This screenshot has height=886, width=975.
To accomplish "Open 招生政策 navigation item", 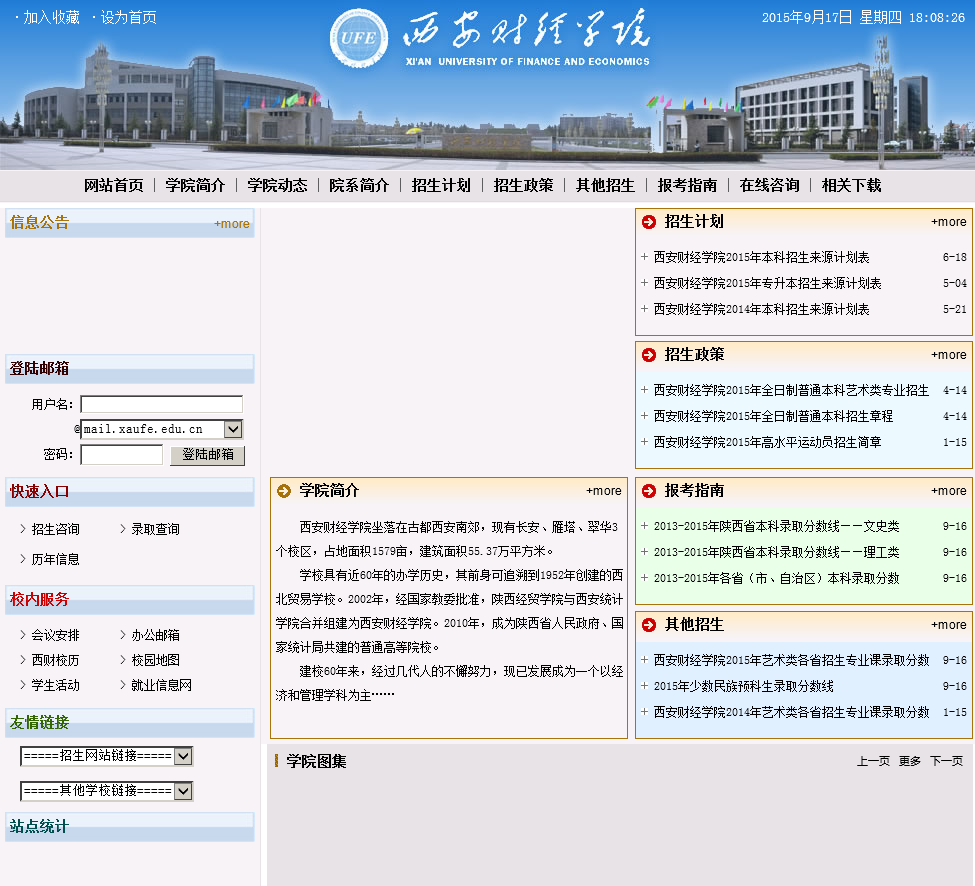I will click(x=524, y=185).
